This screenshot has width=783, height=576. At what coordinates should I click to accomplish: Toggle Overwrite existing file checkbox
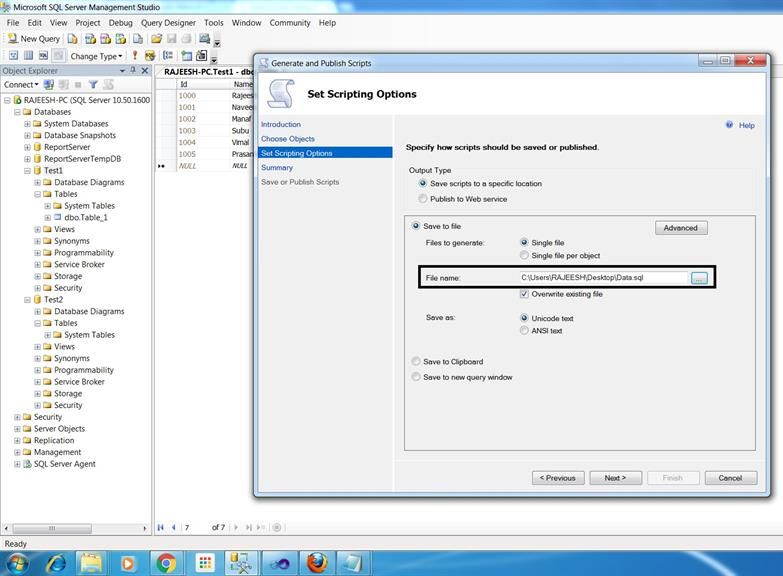click(x=524, y=294)
